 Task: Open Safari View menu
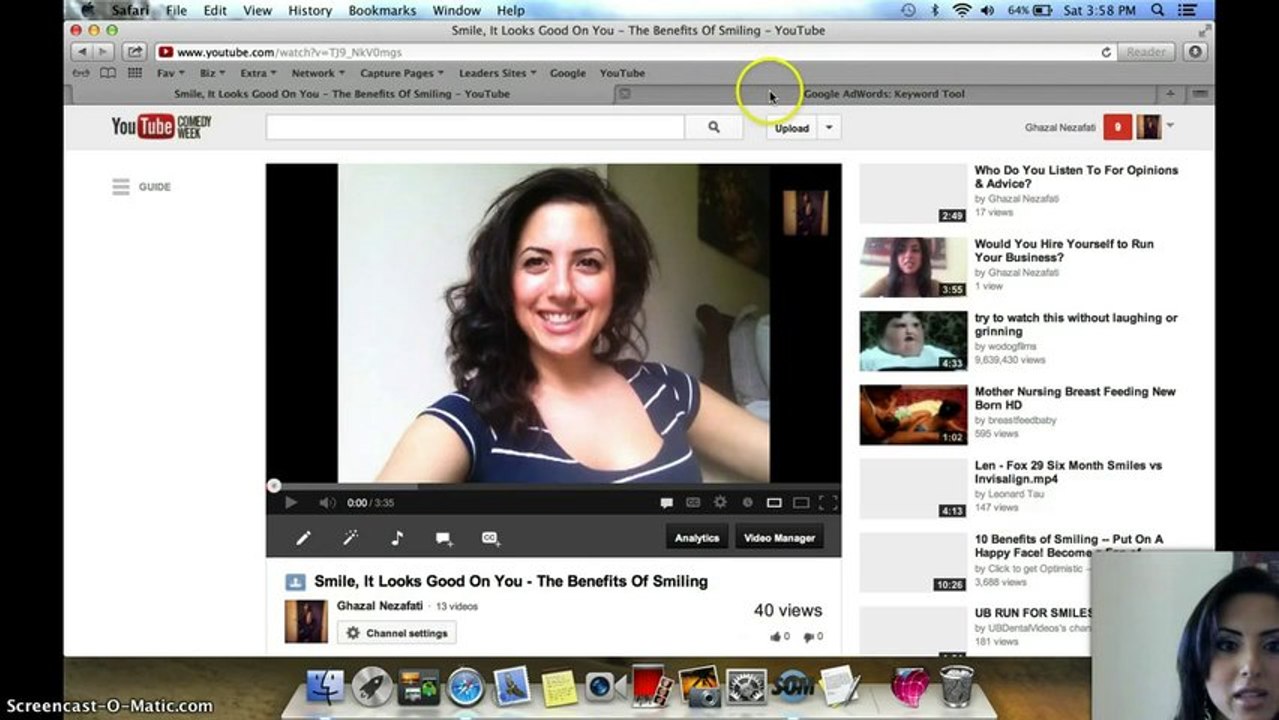pos(257,10)
